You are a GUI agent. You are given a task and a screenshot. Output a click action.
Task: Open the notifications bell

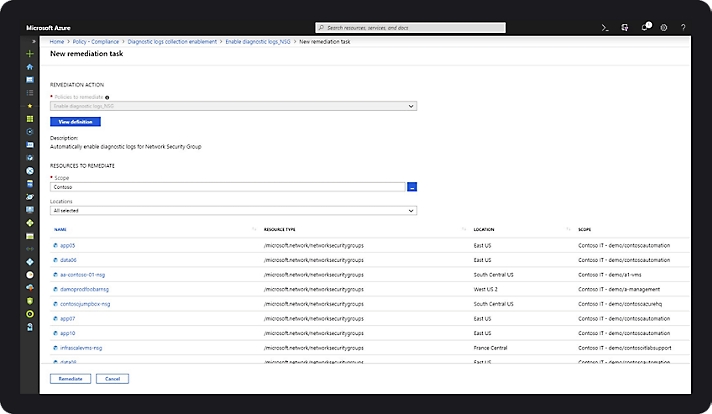pos(645,27)
